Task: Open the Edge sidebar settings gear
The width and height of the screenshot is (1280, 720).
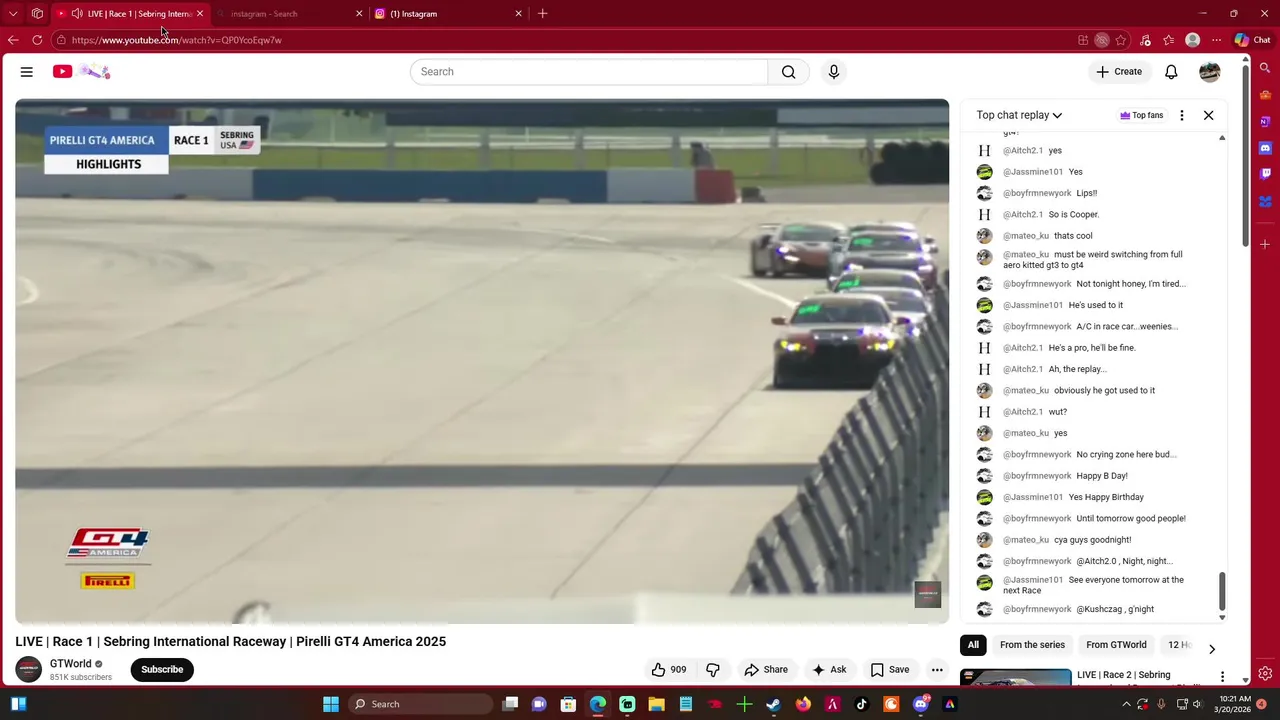Action: click(1265, 673)
